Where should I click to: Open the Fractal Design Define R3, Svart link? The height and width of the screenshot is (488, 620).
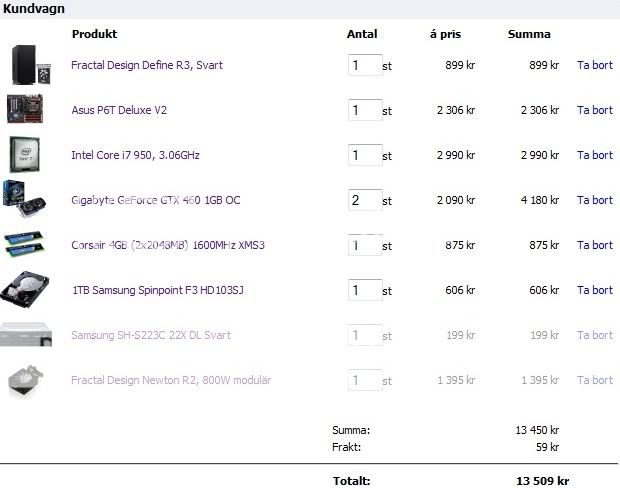(x=147, y=65)
